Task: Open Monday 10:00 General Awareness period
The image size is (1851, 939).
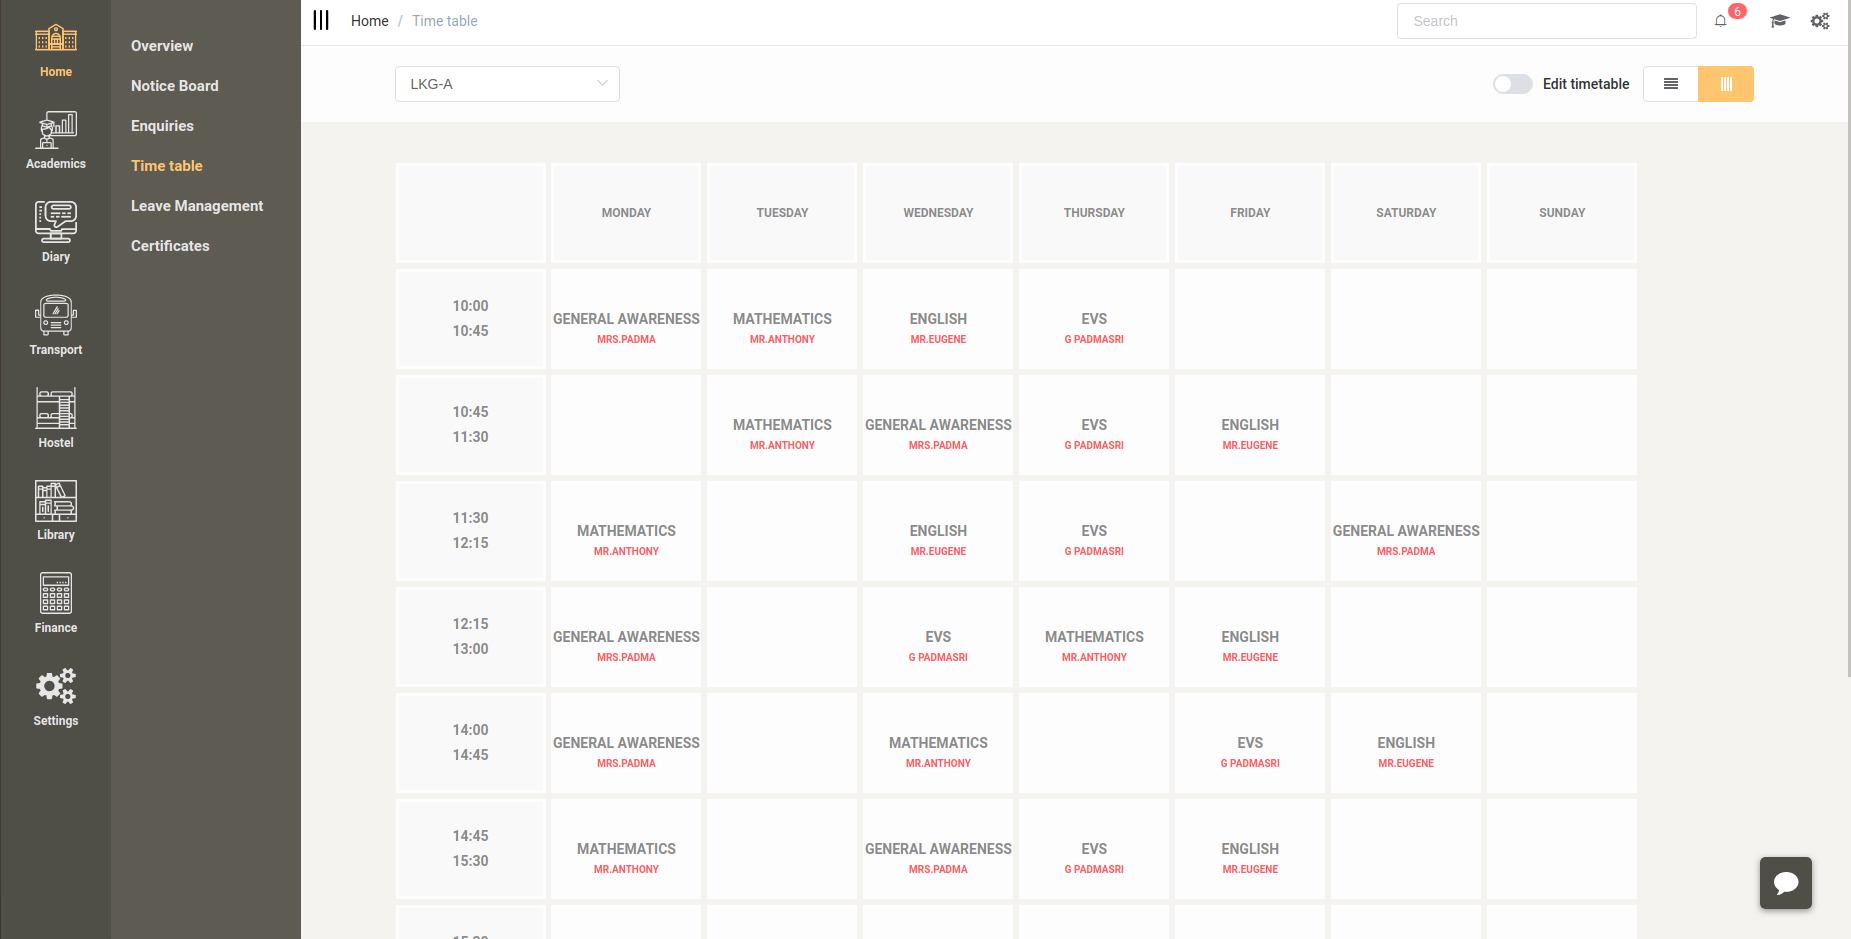Action: [626, 319]
